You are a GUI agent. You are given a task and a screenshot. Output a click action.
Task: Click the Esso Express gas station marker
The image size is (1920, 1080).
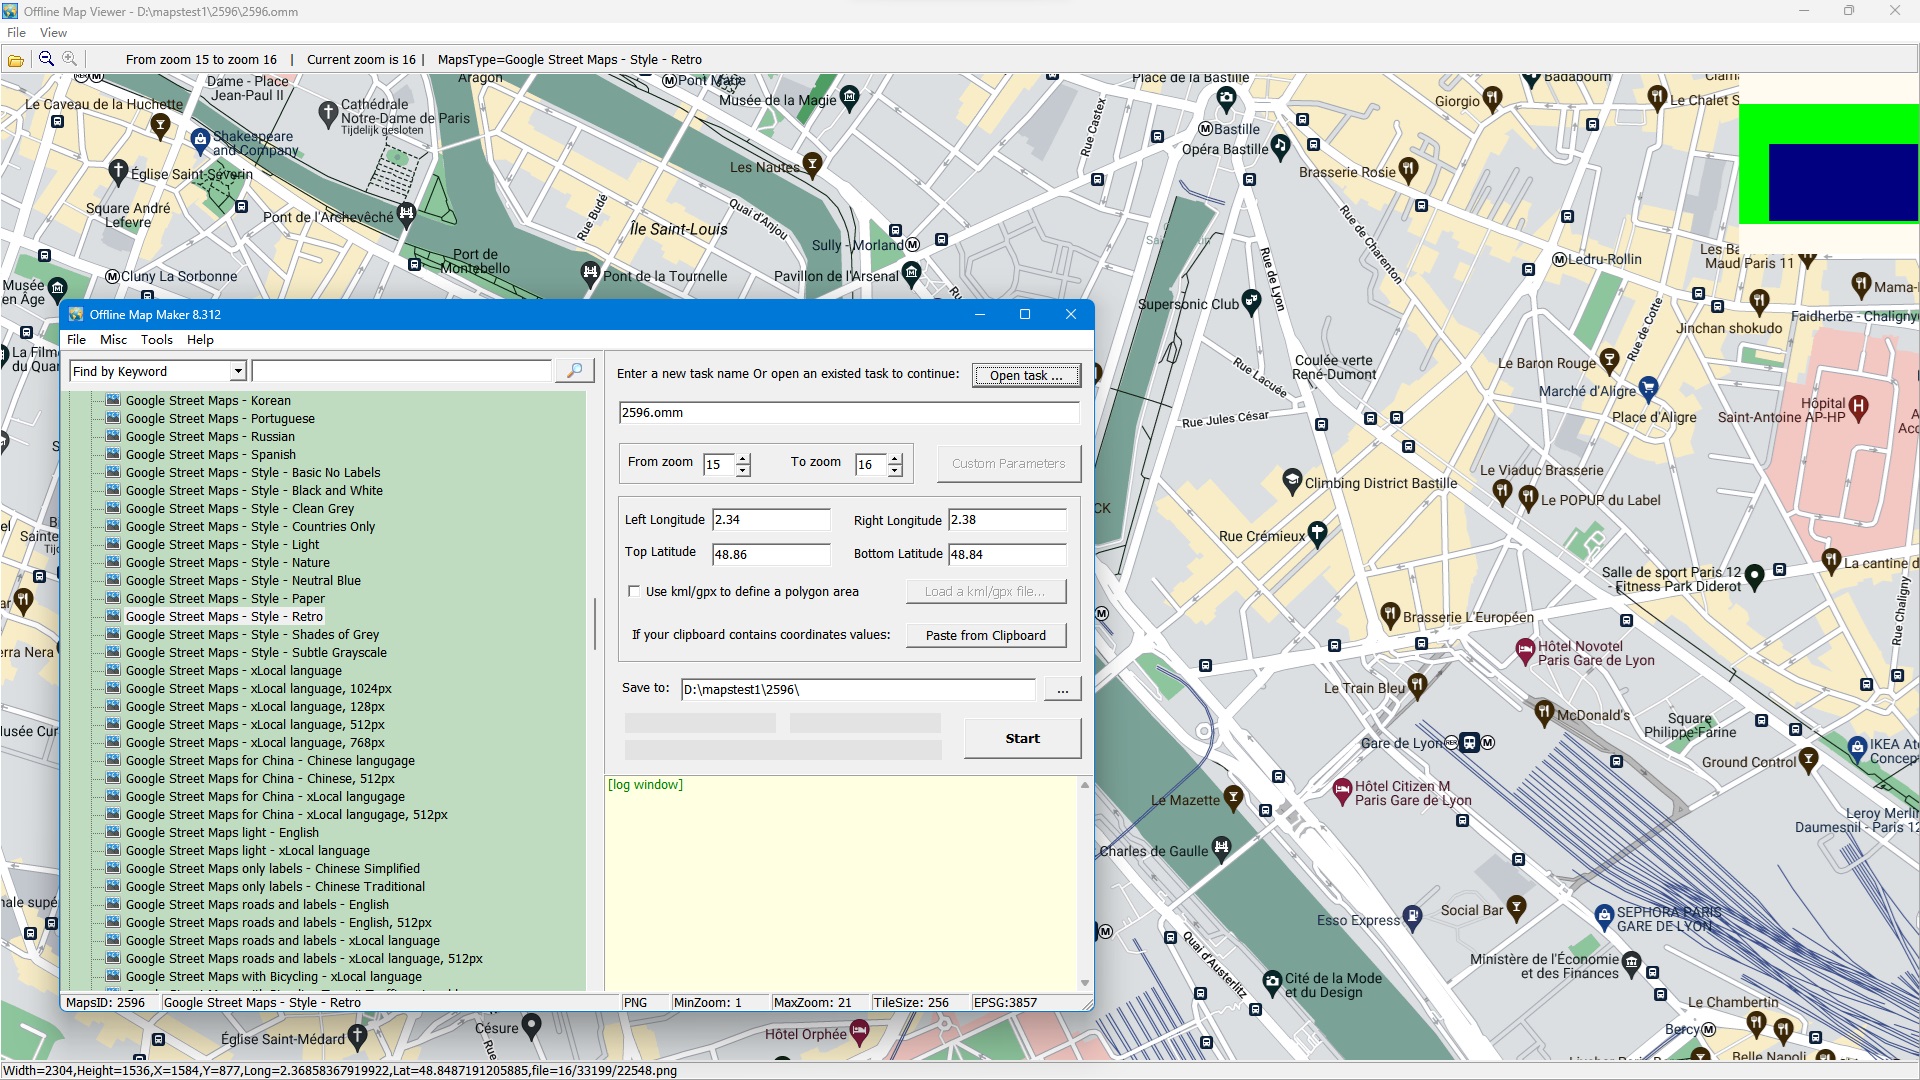tap(1412, 916)
